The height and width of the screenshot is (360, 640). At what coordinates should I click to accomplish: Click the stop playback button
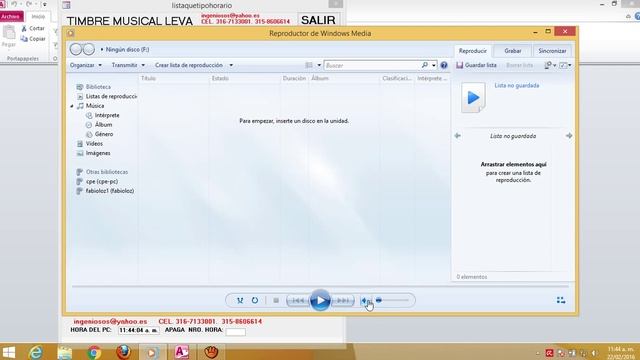(276, 300)
